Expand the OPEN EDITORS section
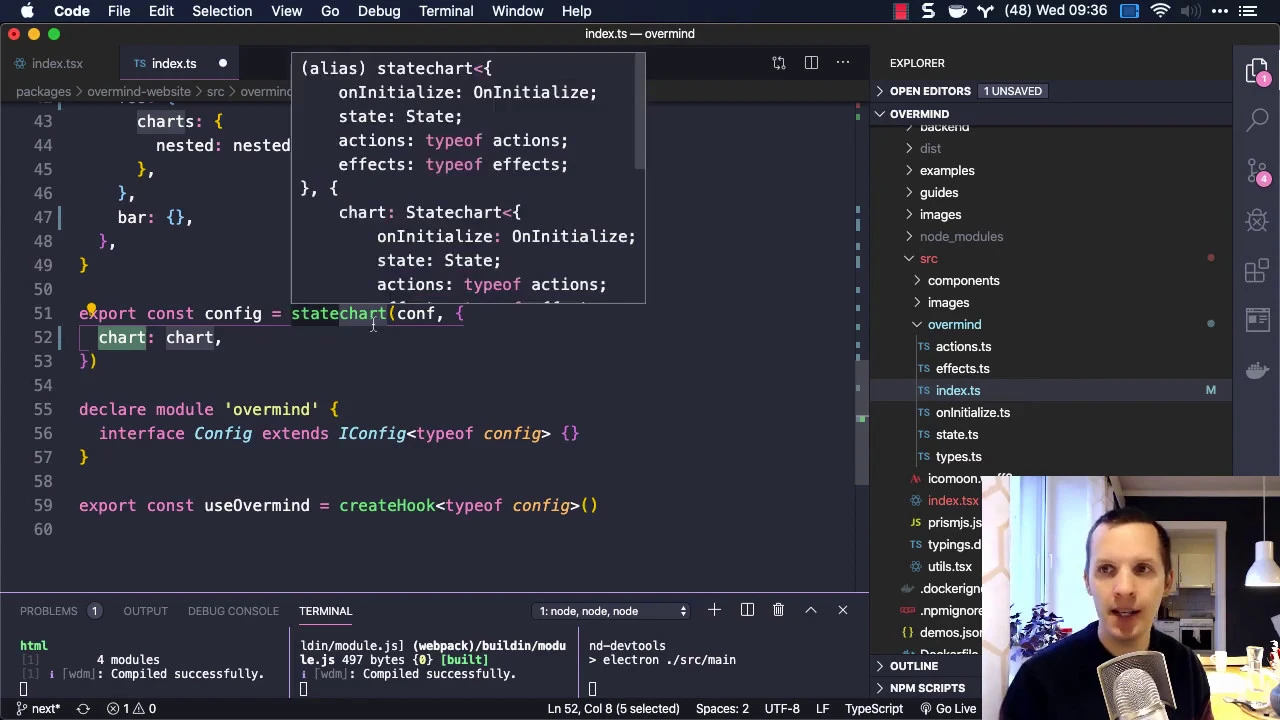Image resolution: width=1280 pixels, height=720 pixels. 930,91
